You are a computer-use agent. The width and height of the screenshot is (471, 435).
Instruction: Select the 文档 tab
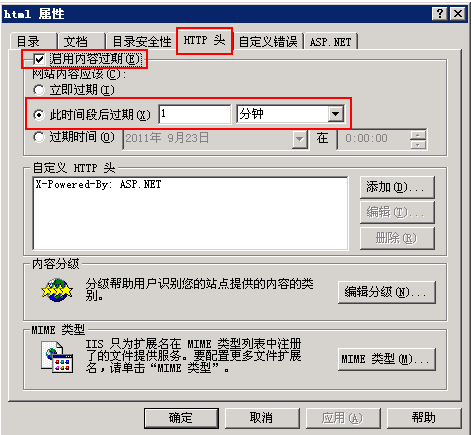[x=76, y=42]
